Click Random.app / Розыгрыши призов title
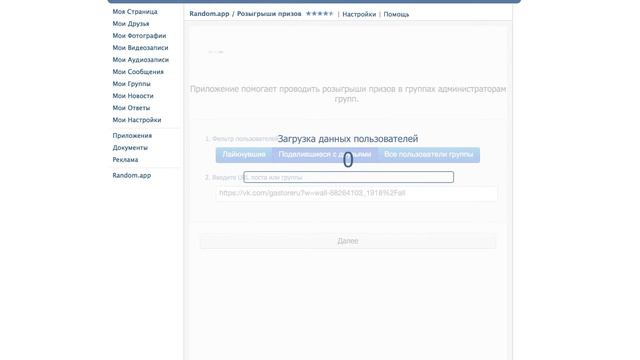The height and width of the screenshot is (360, 640). [245, 14]
